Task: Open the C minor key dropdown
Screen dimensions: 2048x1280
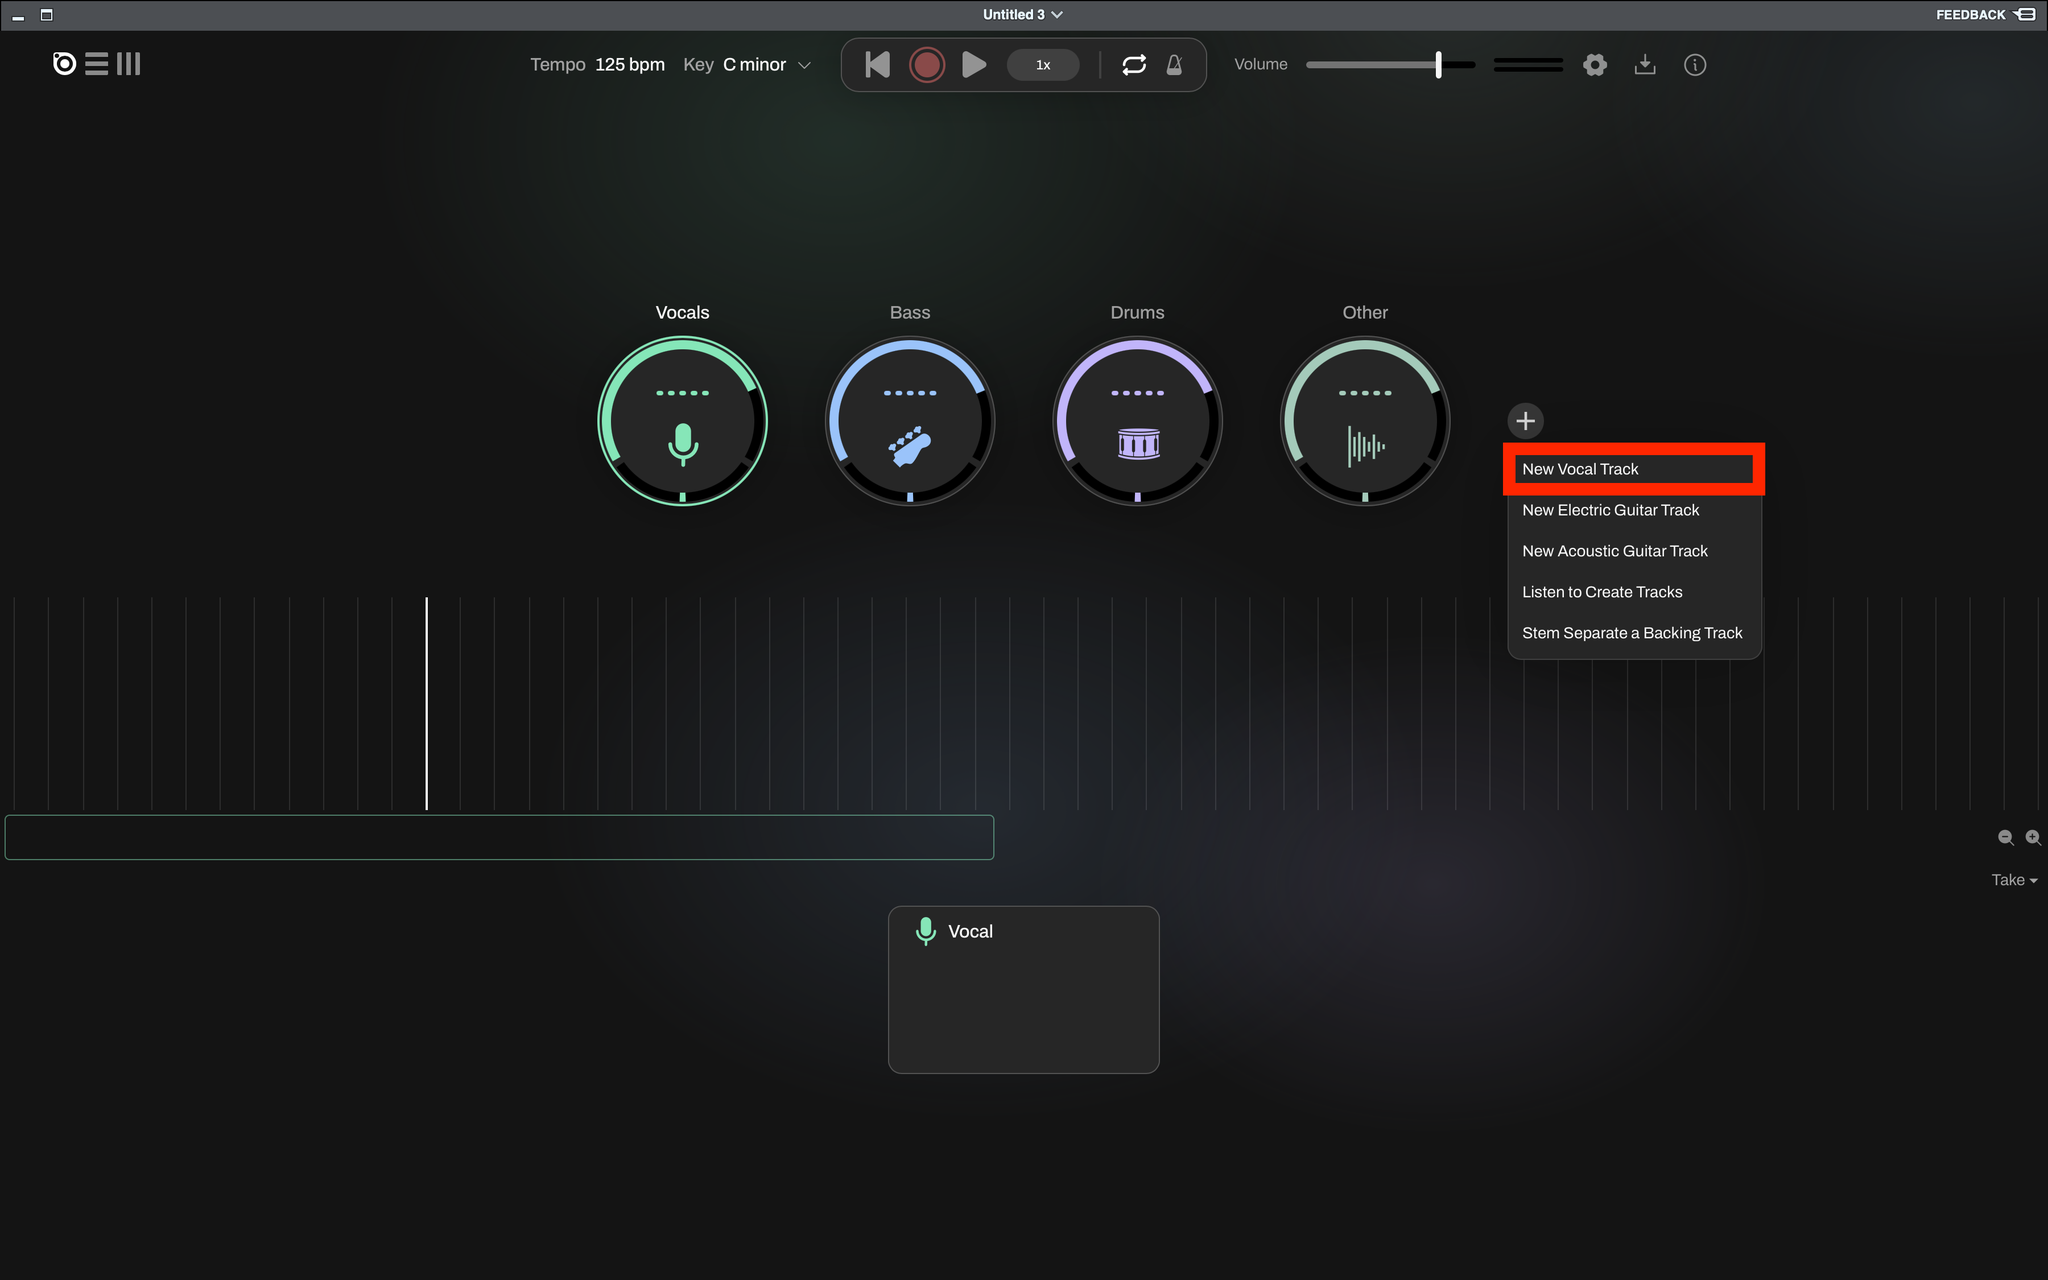Action: pyautogui.click(x=766, y=65)
